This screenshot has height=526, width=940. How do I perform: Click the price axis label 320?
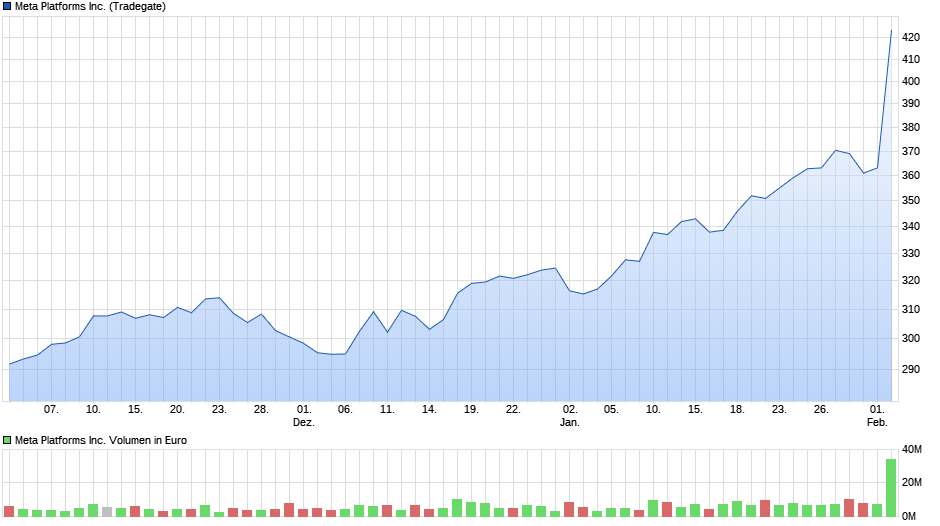pos(911,281)
